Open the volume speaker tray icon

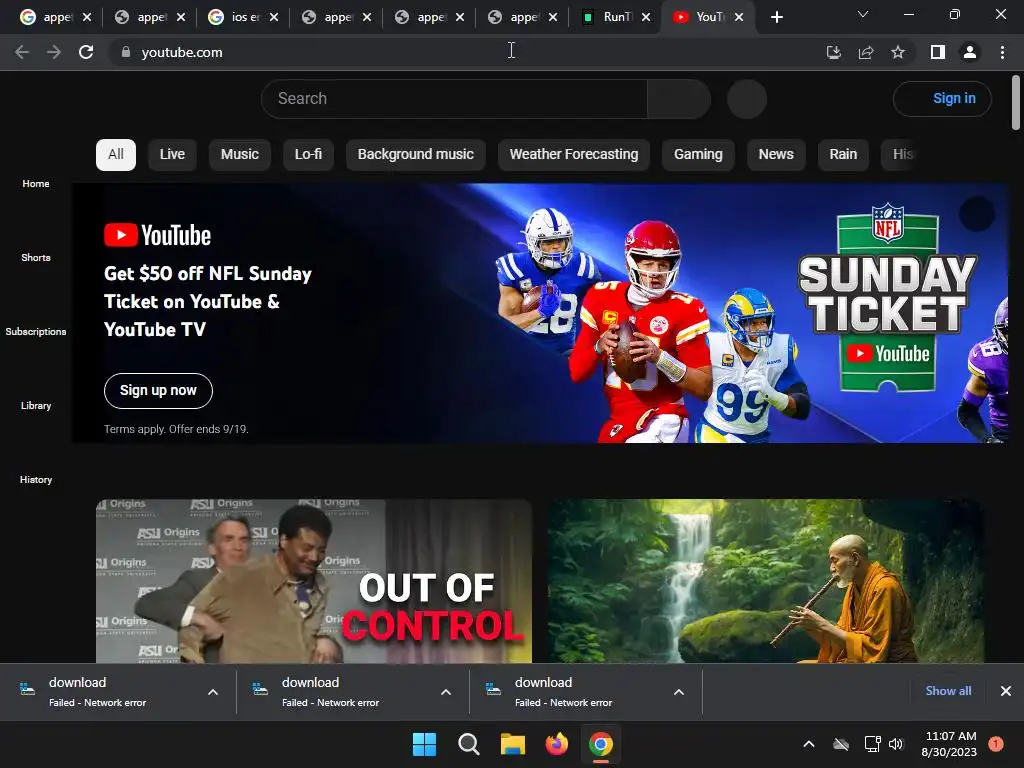point(896,744)
